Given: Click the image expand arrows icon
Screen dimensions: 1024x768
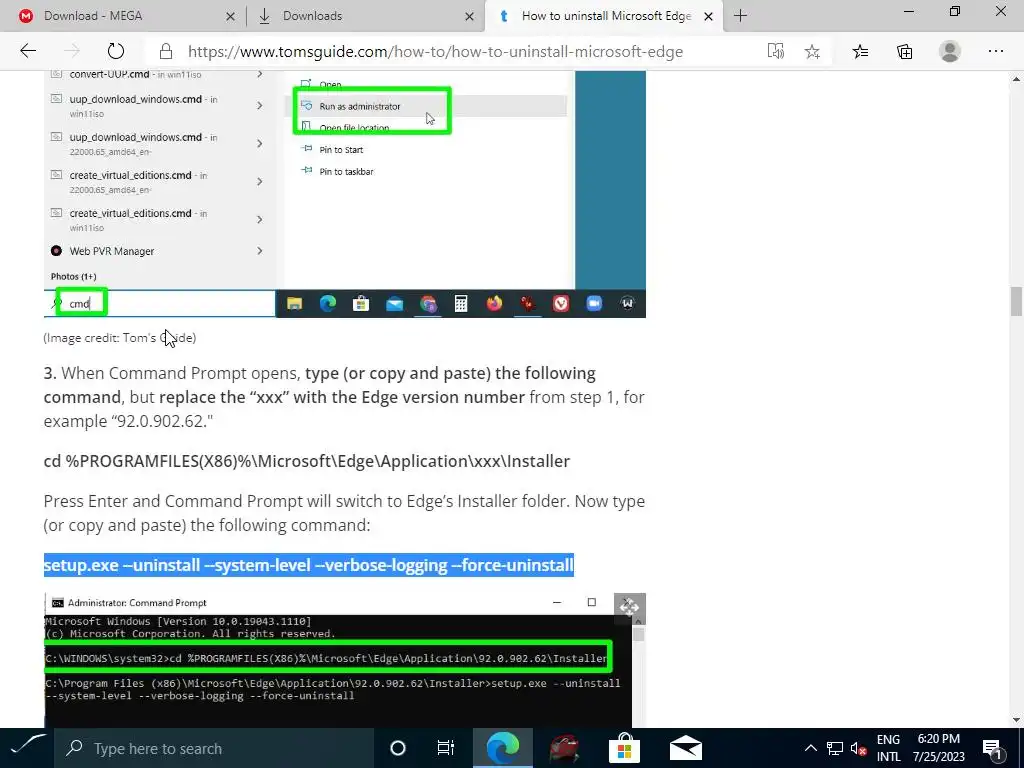Looking at the screenshot, I should tap(630, 608).
